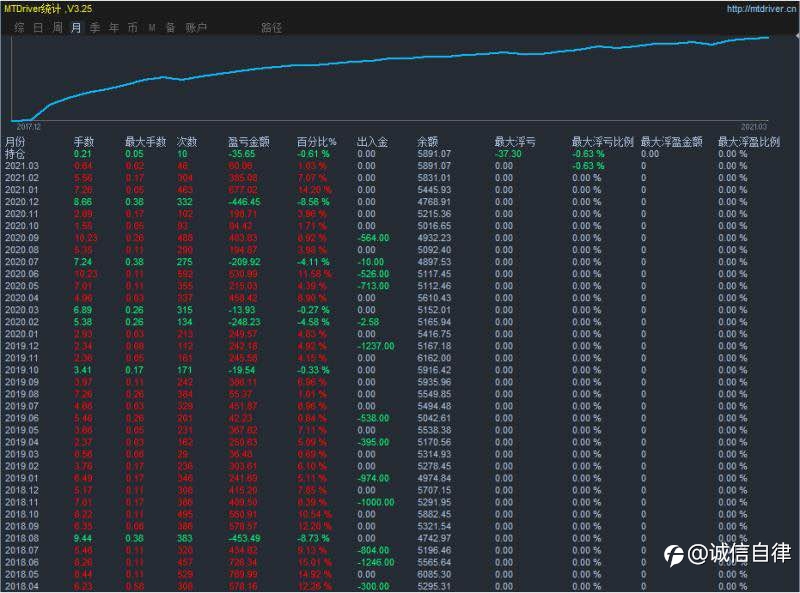
Task: Click the -804.00 withdrawal in 2018.07
Action: click(373, 550)
